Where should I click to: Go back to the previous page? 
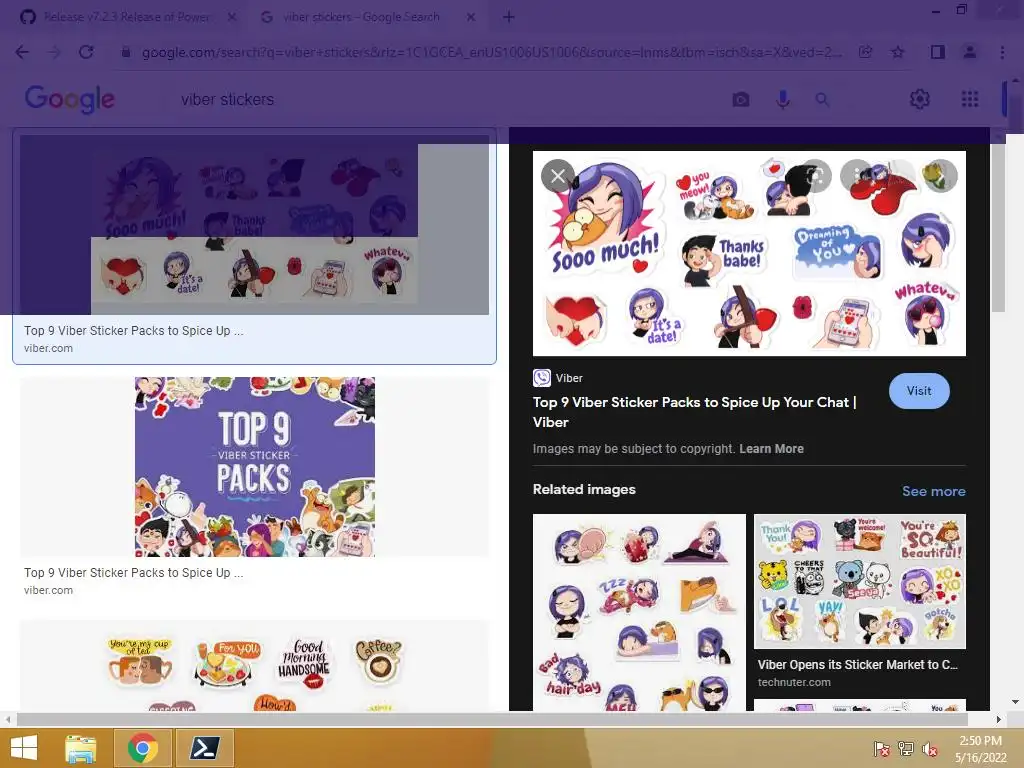coord(22,52)
